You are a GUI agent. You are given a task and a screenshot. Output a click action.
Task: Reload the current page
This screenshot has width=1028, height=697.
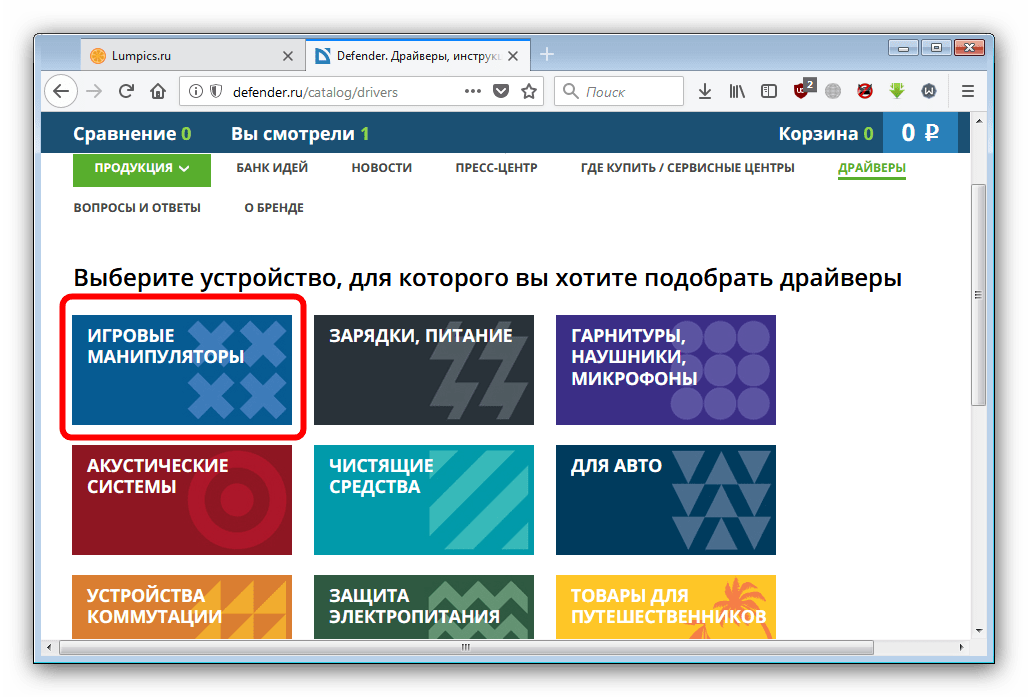[126, 91]
